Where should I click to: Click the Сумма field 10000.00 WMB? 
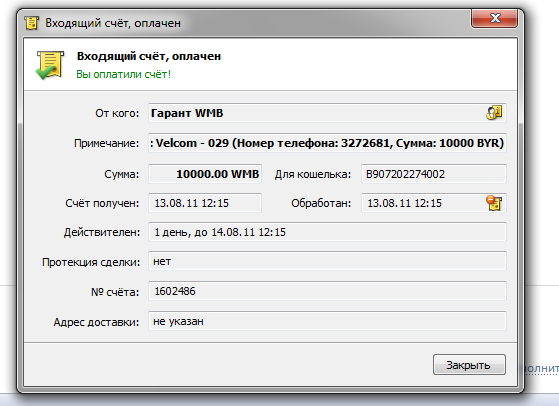205,174
